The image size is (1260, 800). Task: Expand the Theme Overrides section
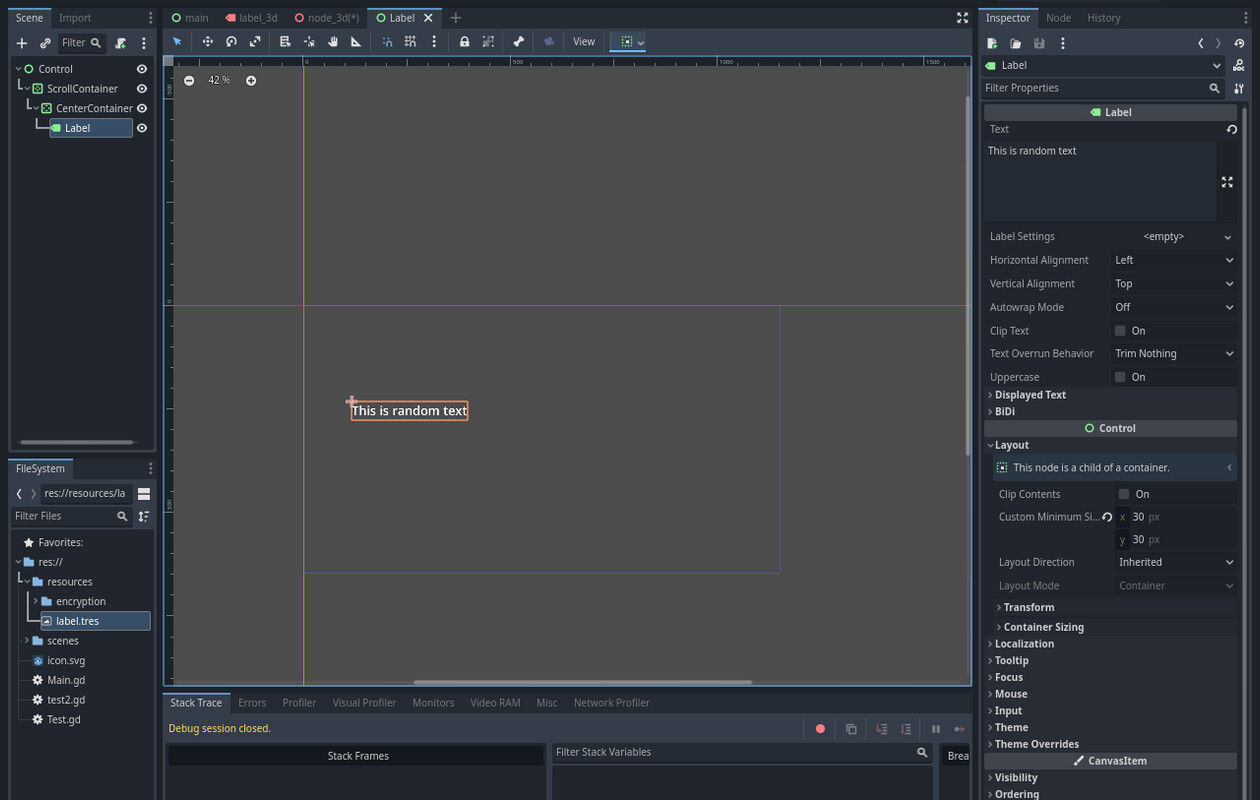pyautogui.click(x=1036, y=744)
